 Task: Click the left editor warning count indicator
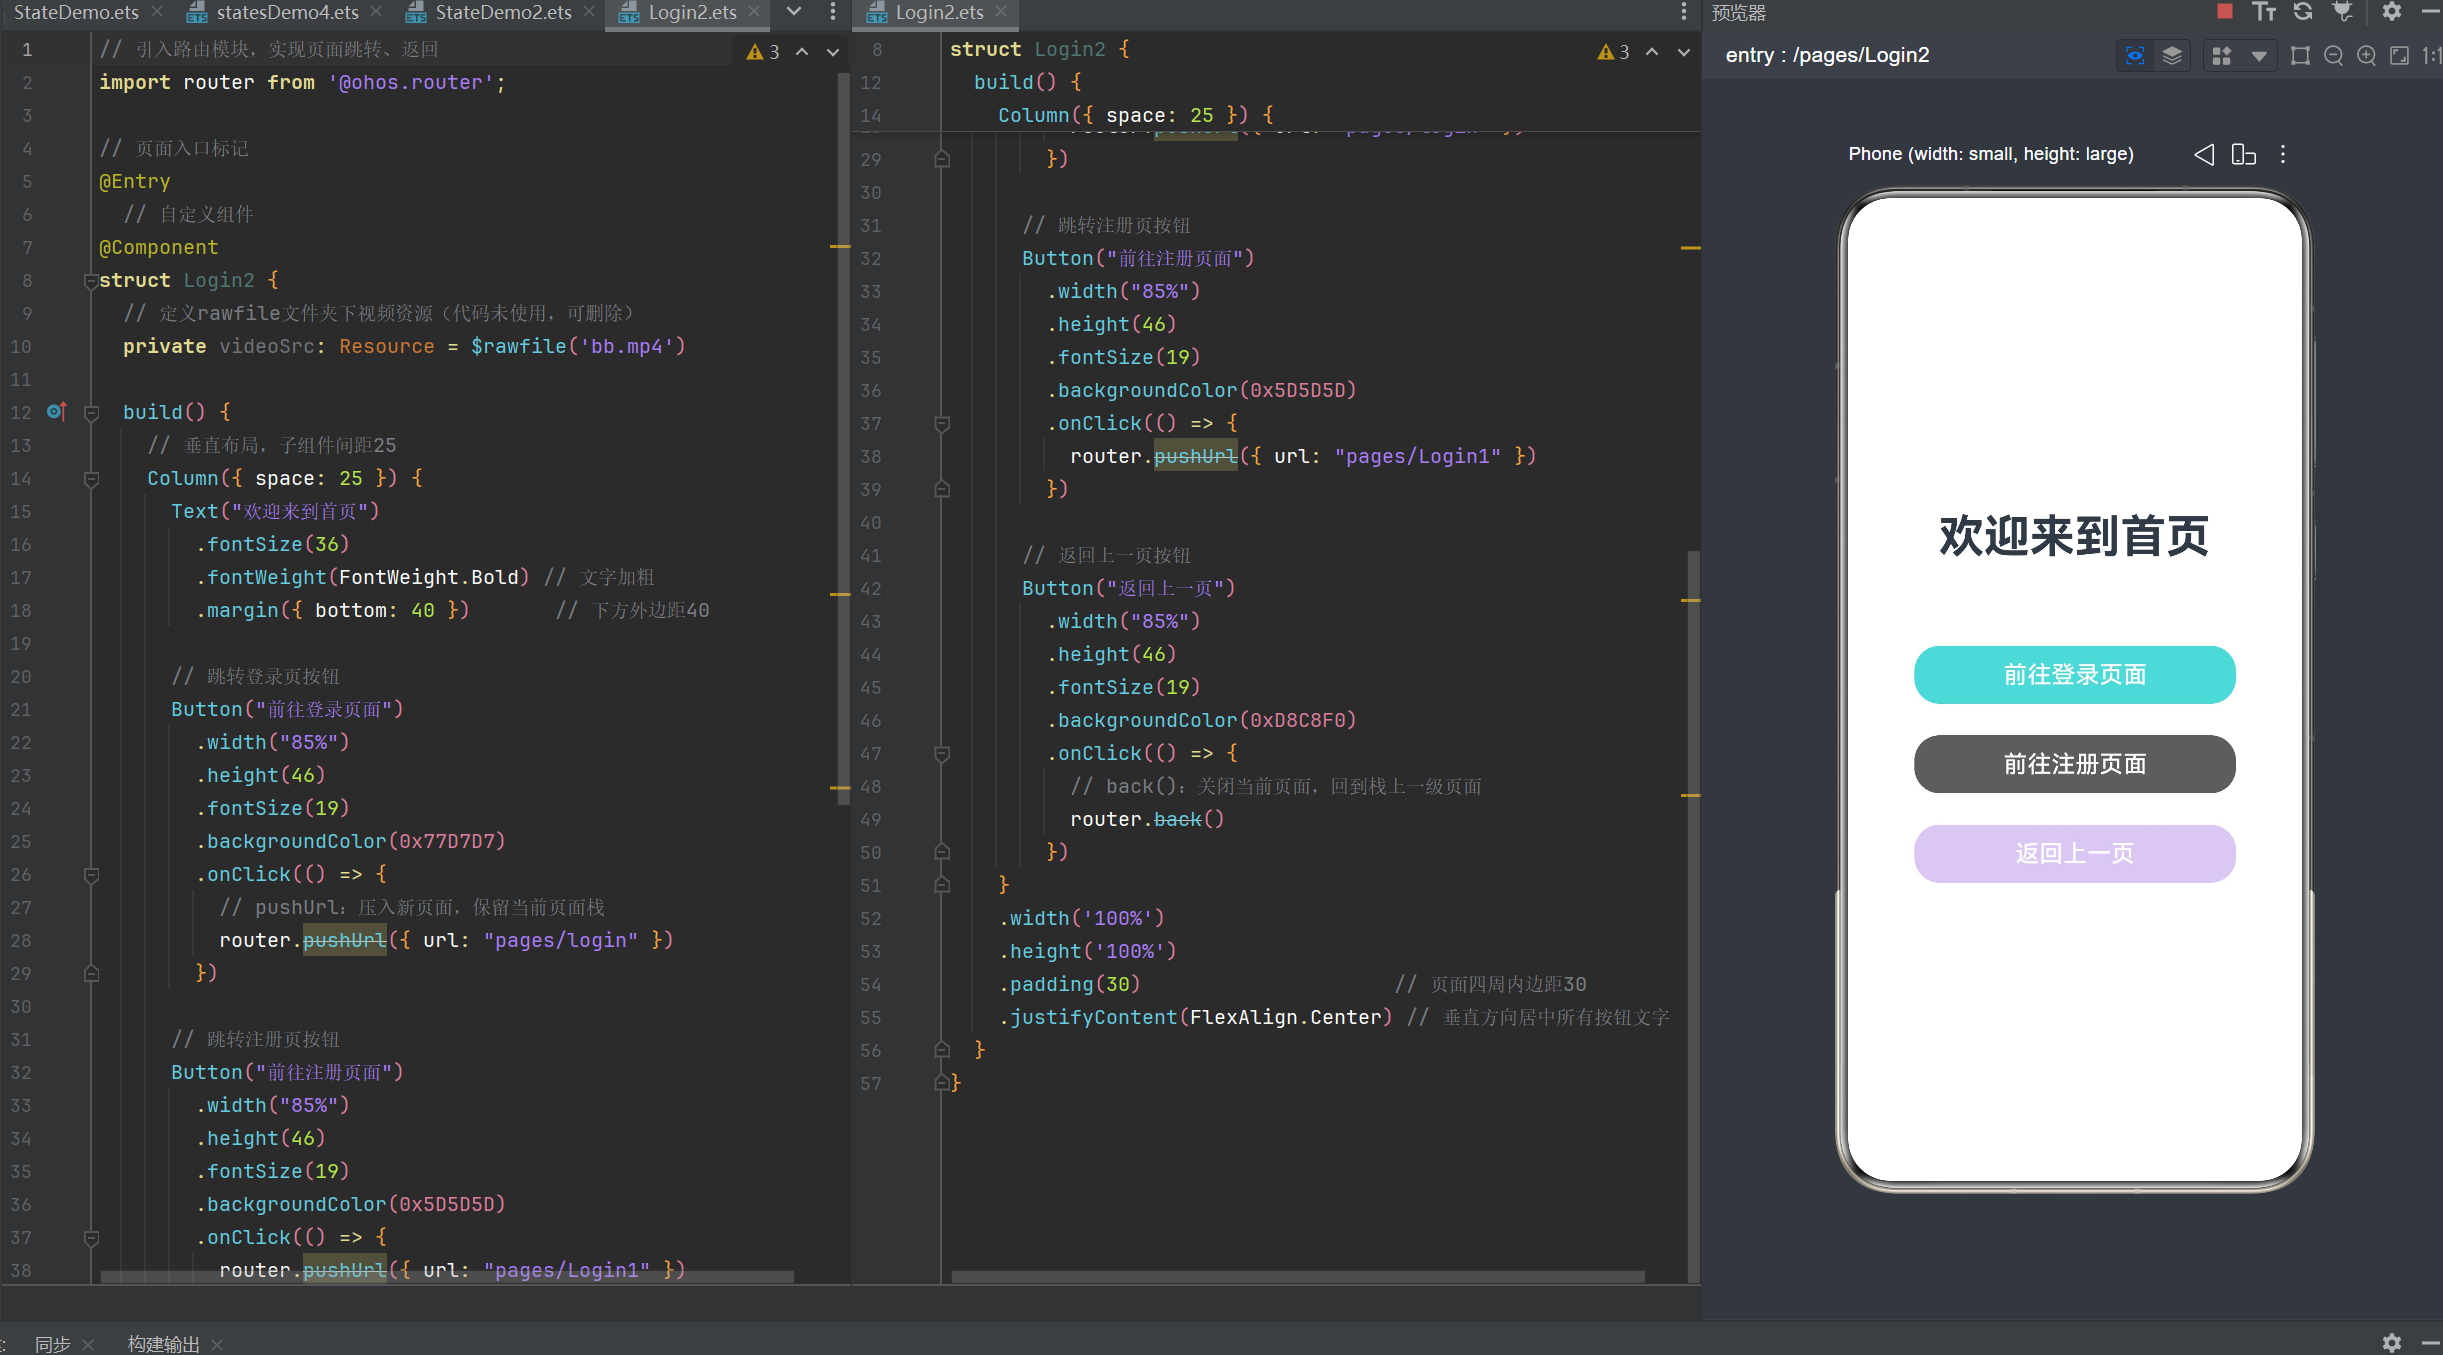(763, 52)
